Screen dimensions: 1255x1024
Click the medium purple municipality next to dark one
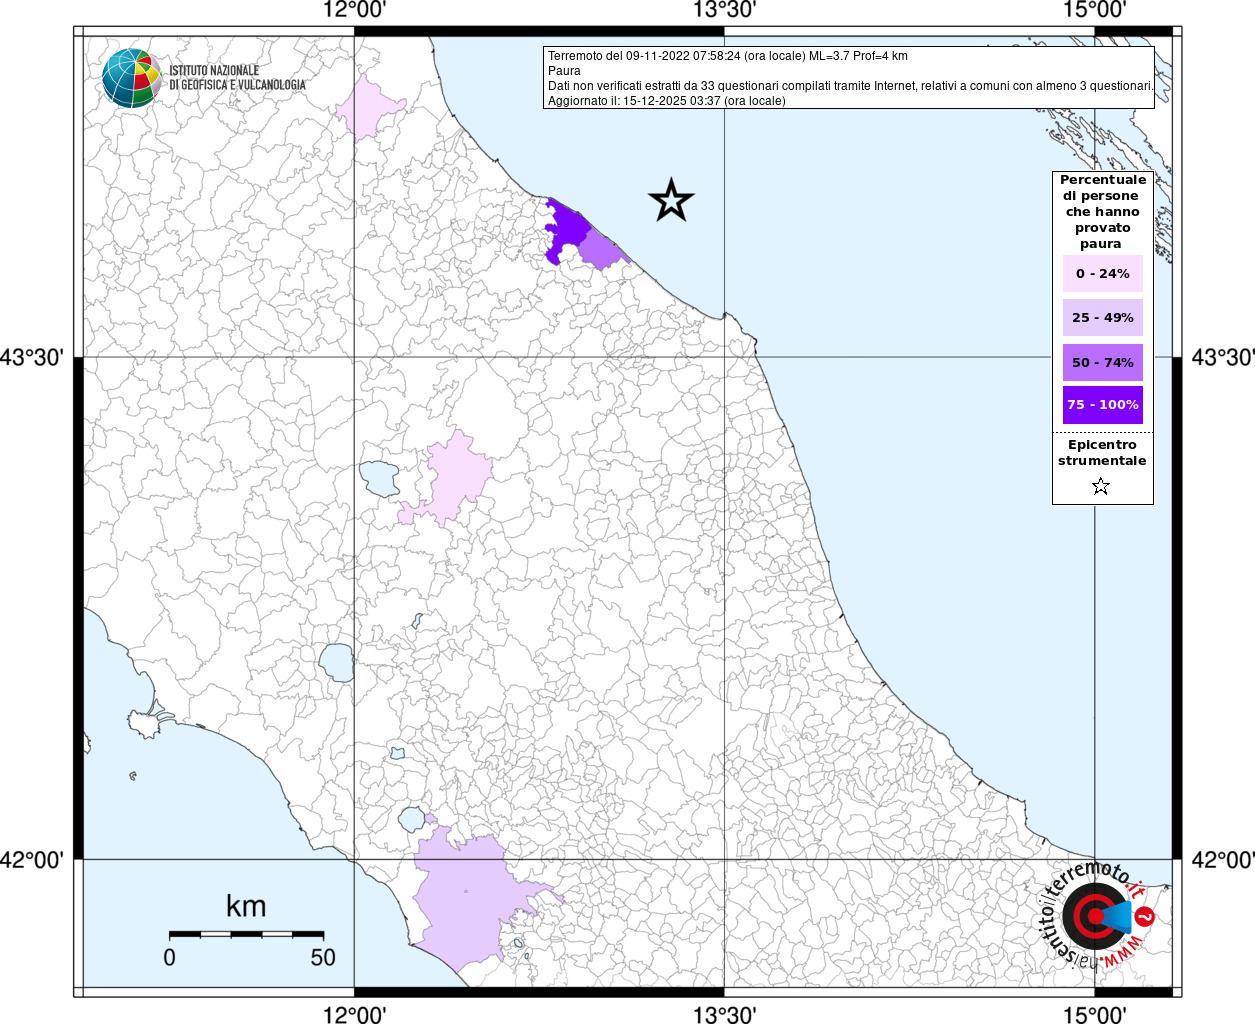coord(601,249)
